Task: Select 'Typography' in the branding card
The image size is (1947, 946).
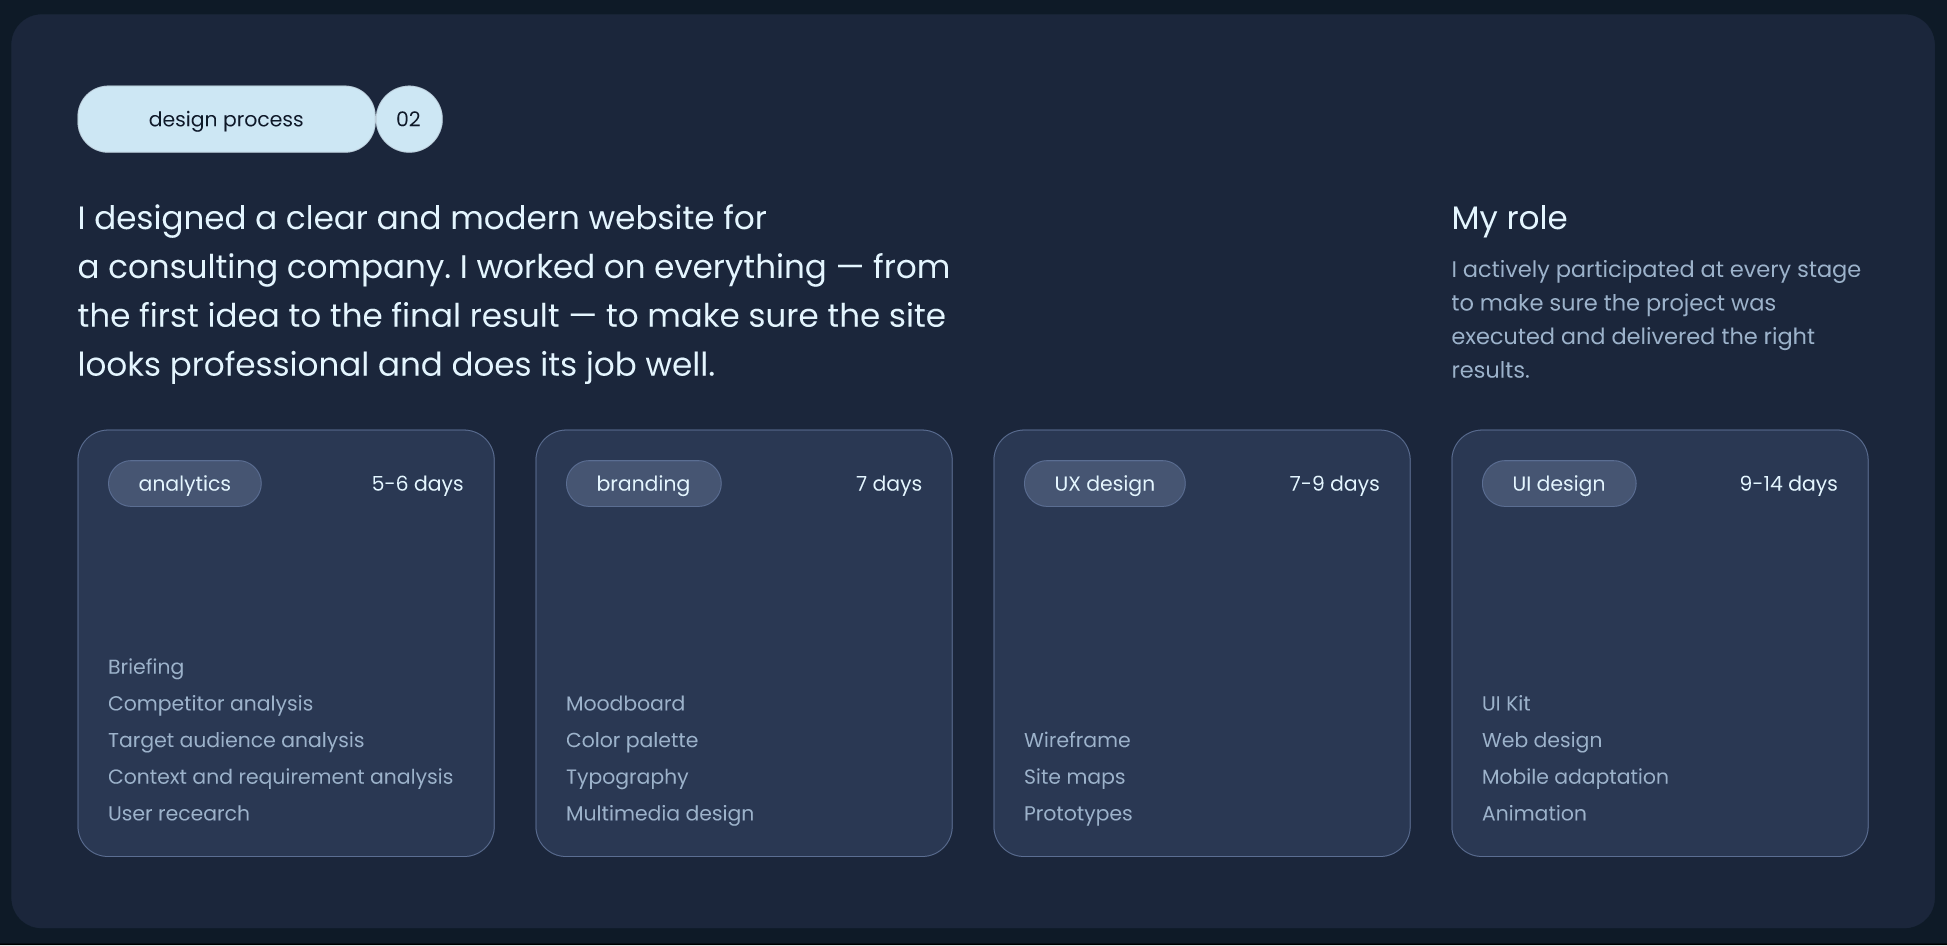Action: pyautogui.click(x=627, y=776)
